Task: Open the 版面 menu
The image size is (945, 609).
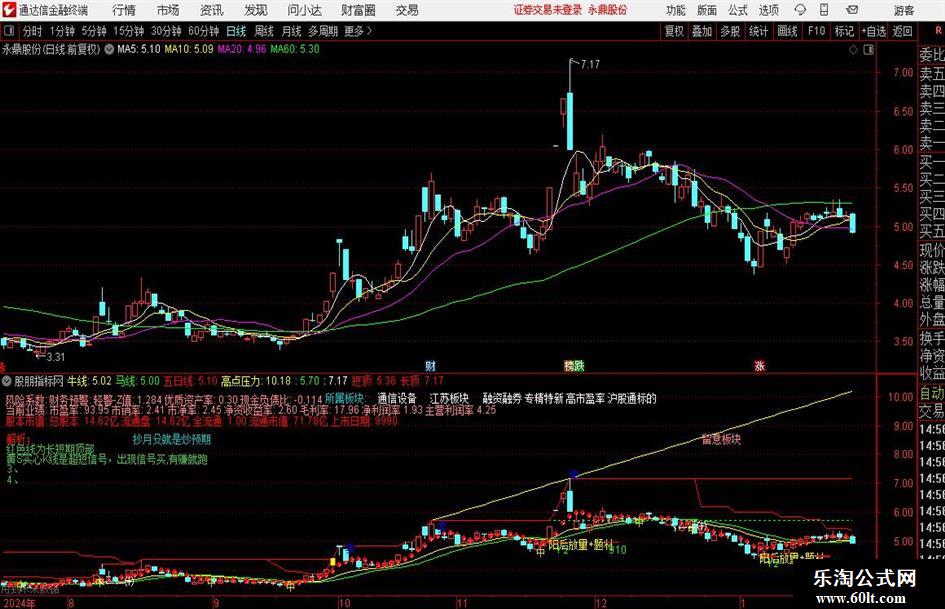Action: pyautogui.click(x=707, y=10)
